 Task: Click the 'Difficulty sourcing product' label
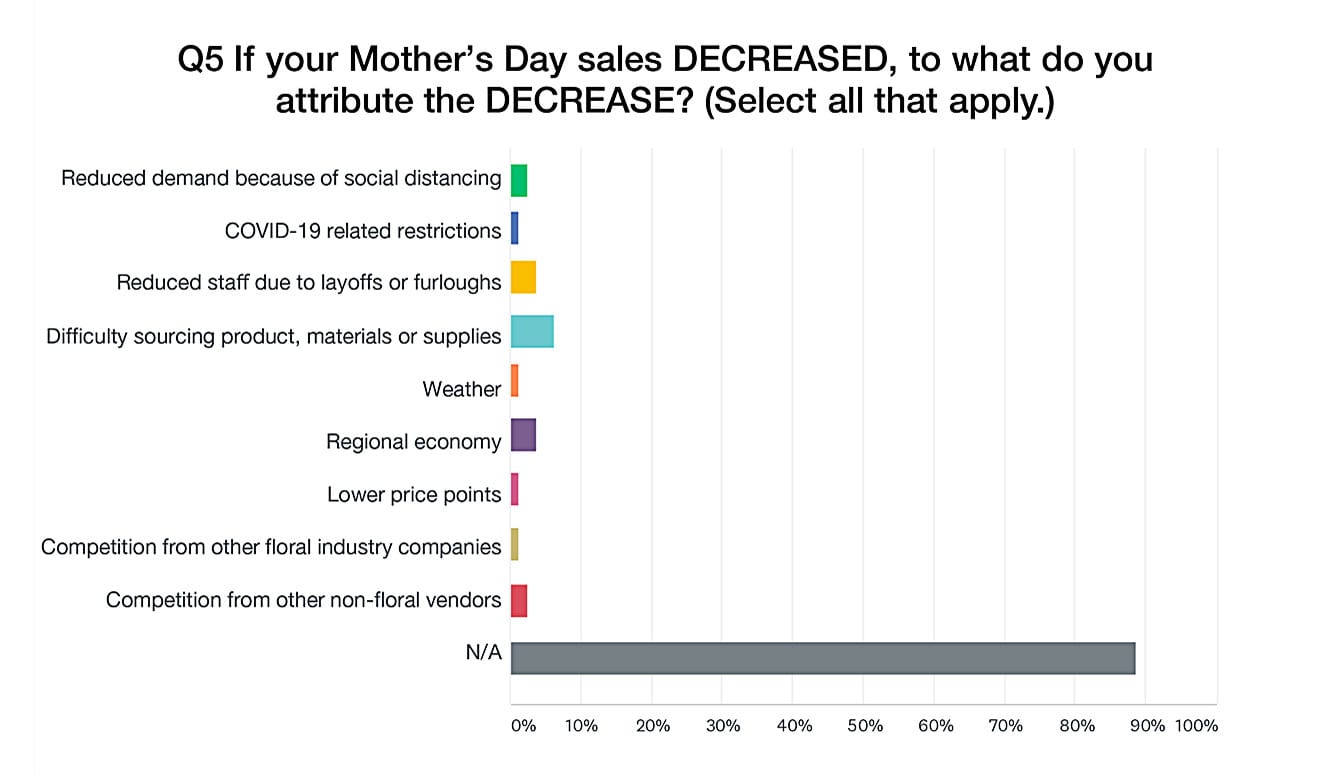click(x=273, y=336)
